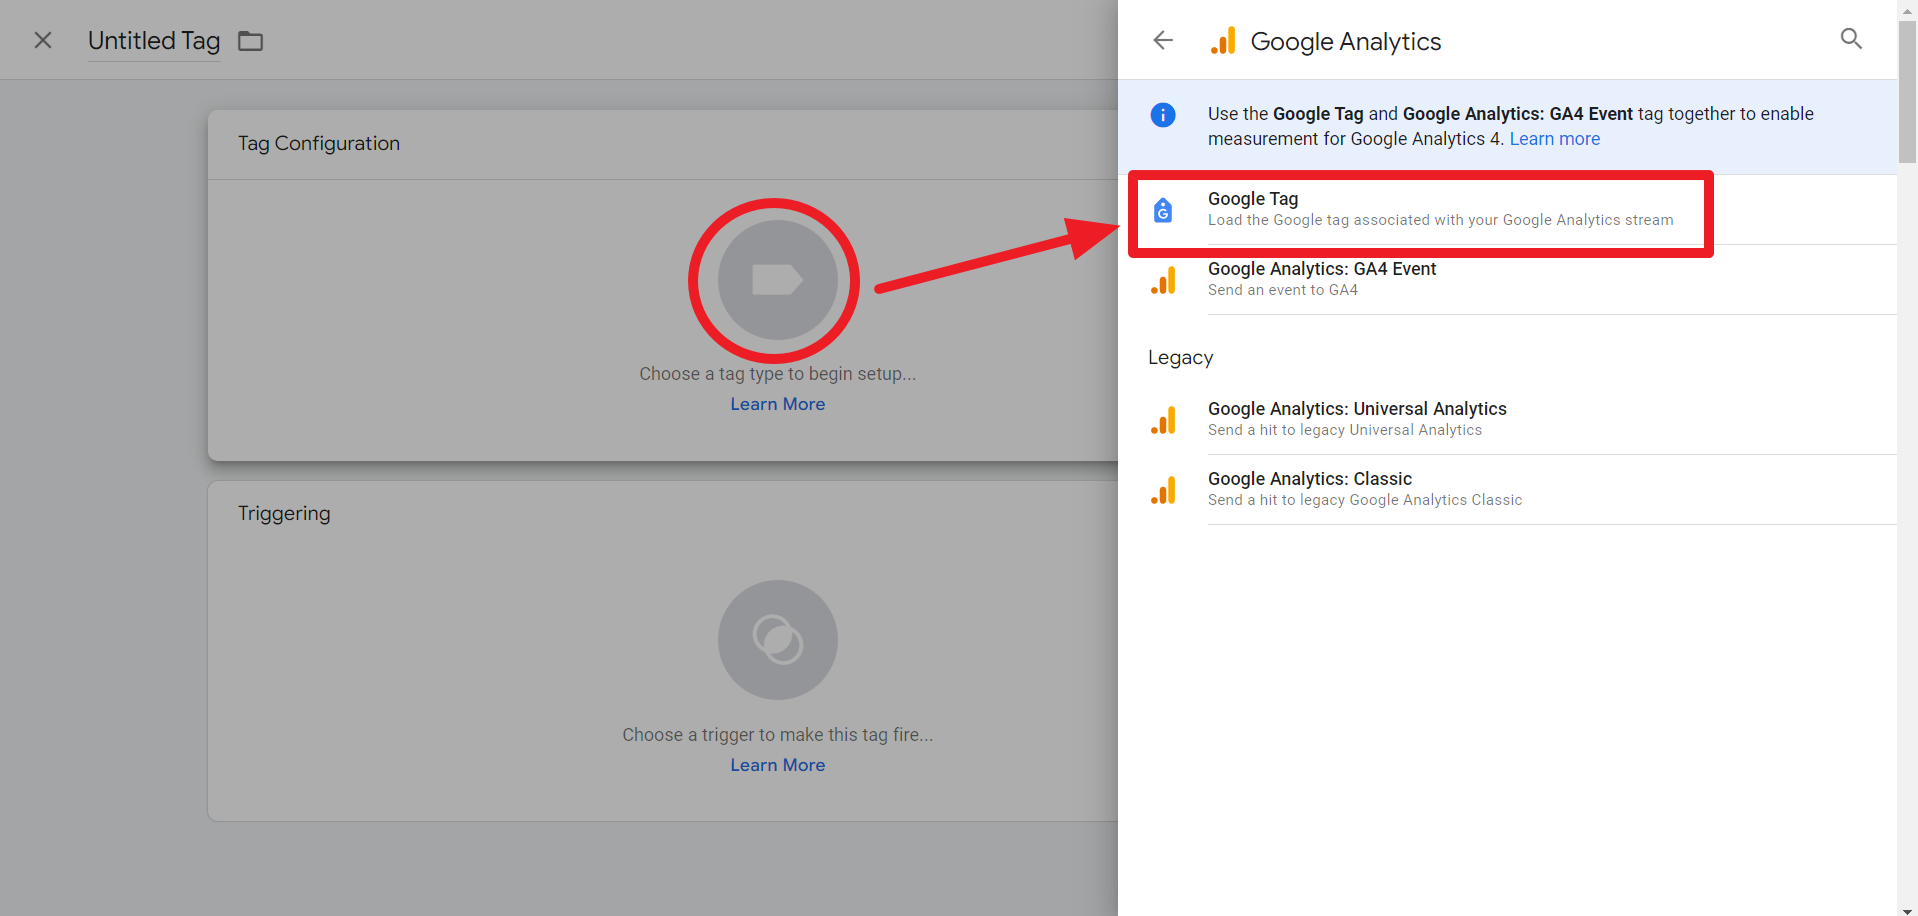This screenshot has width=1918, height=916.
Task: Follow the Learn more link in info banner
Action: [x=1554, y=139]
